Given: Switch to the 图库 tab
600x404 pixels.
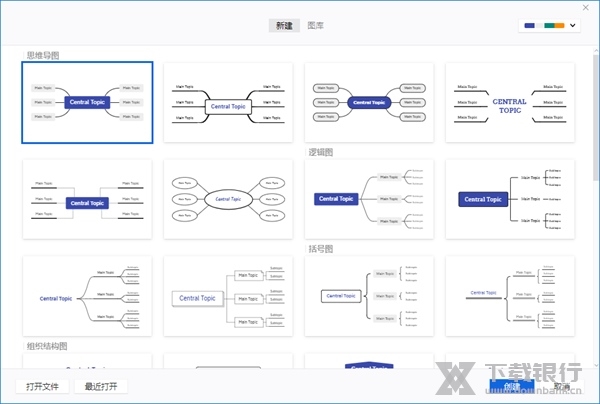Looking at the screenshot, I should point(316,25).
